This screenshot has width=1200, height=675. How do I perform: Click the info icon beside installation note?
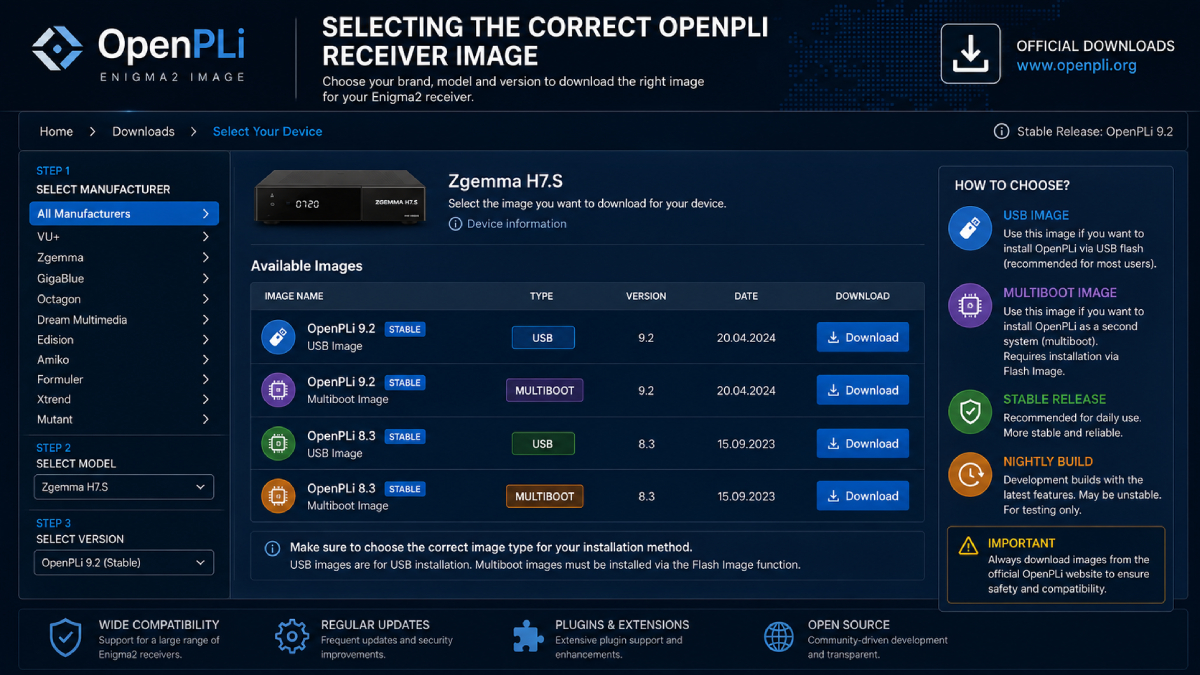(x=272, y=548)
